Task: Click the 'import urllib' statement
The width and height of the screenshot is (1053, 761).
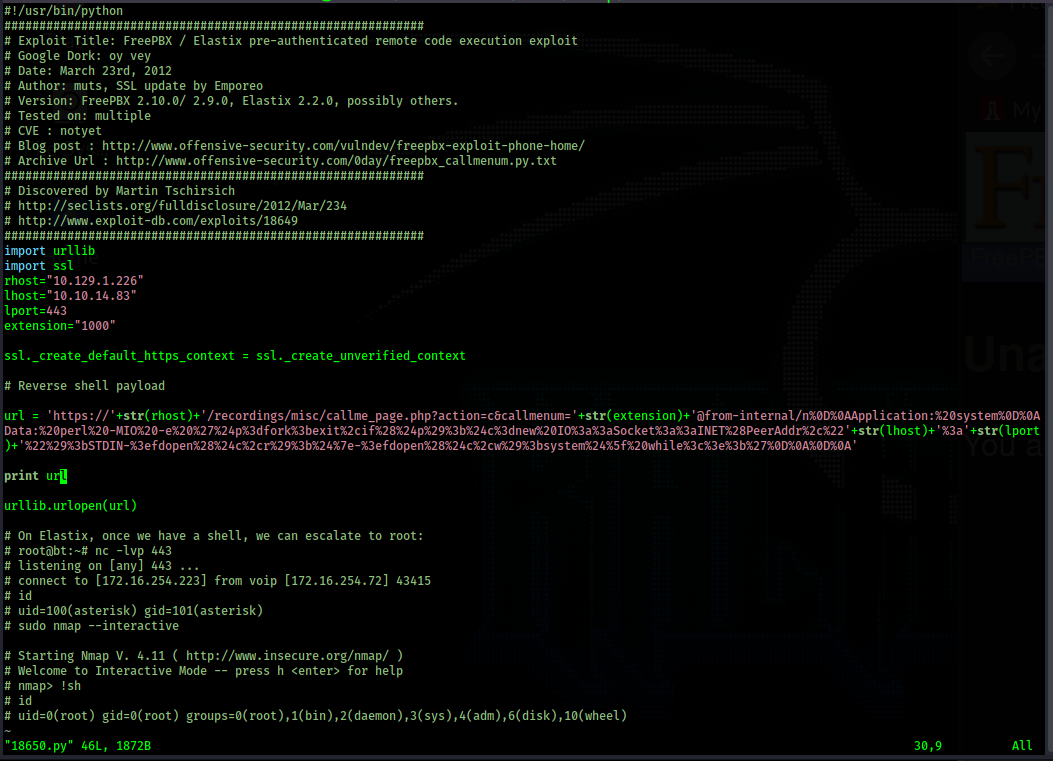Action: coord(50,251)
